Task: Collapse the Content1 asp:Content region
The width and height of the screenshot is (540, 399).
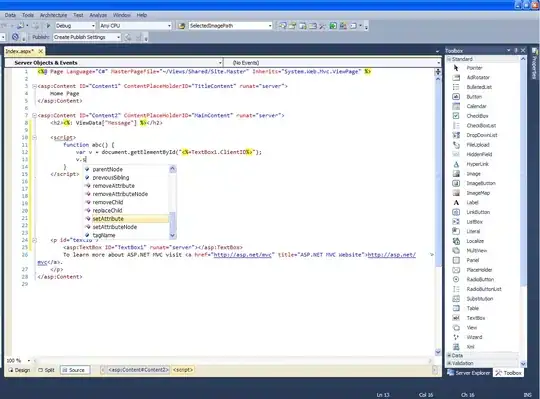Action: pyautogui.click(x=34, y=86)
